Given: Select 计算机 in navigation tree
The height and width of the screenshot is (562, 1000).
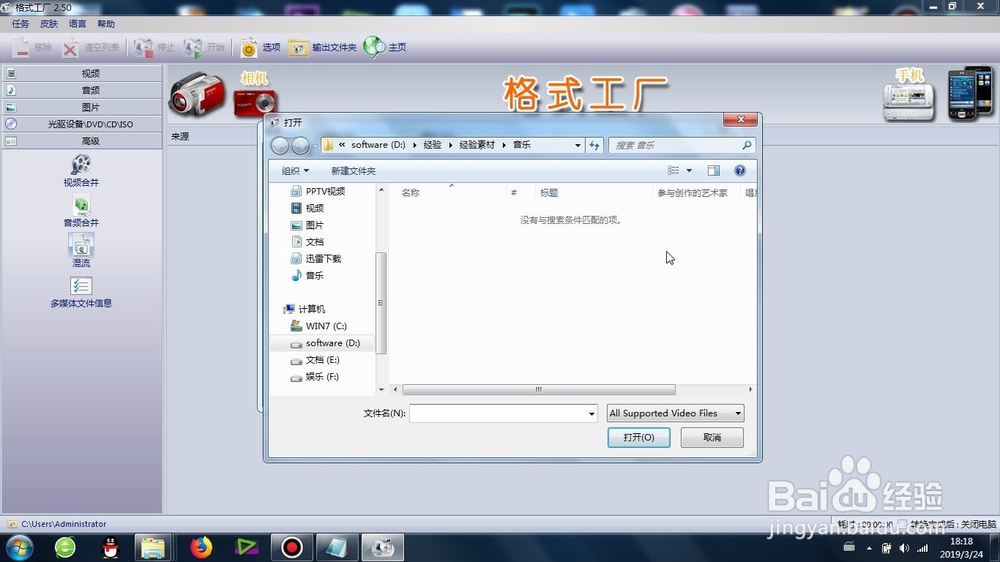Looking at the screenshot, I should click(x=305, y=309).
